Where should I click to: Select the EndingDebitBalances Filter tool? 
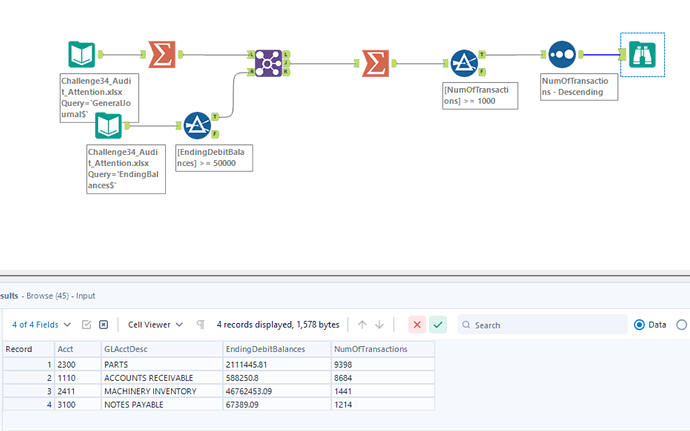click(197, 125)
